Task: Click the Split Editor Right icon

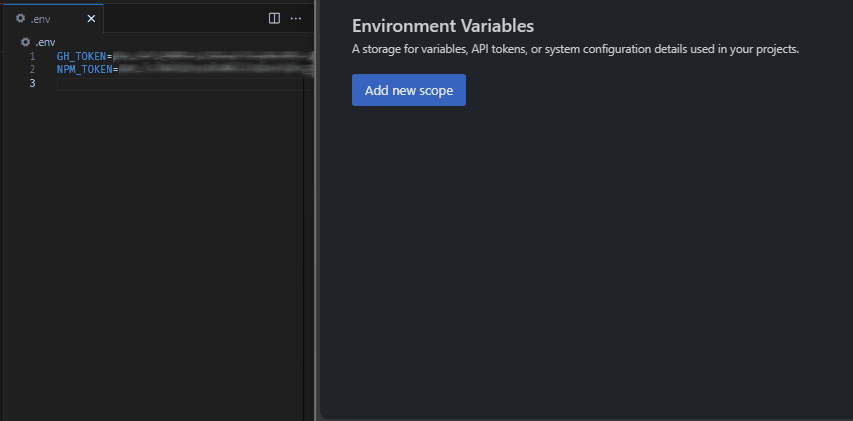Action: 275,18
